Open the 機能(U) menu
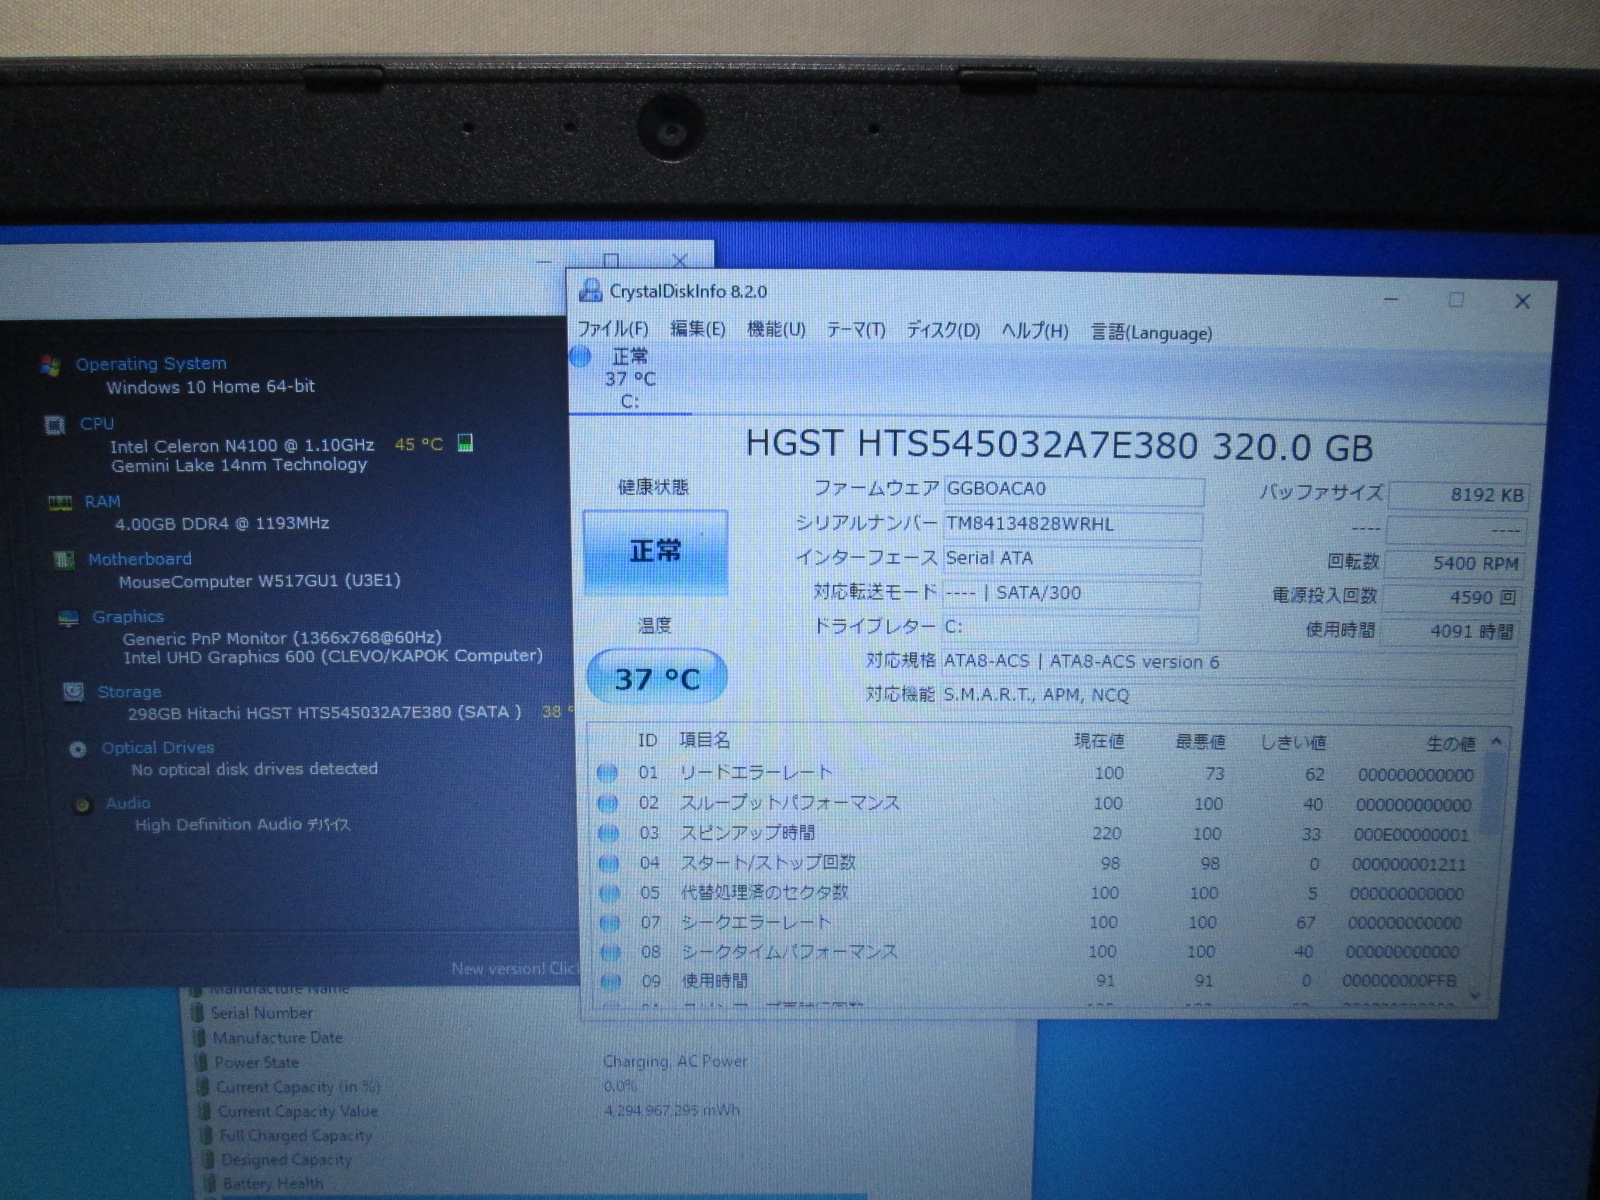 tap(776, 330)
